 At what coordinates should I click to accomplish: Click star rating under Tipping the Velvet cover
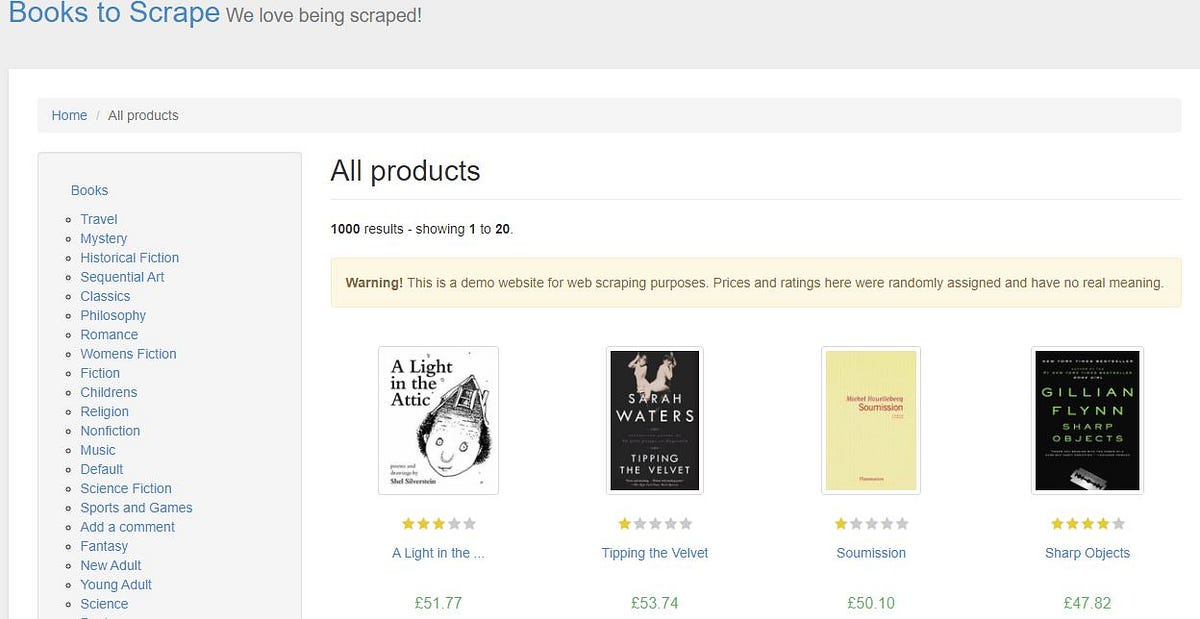654,523
